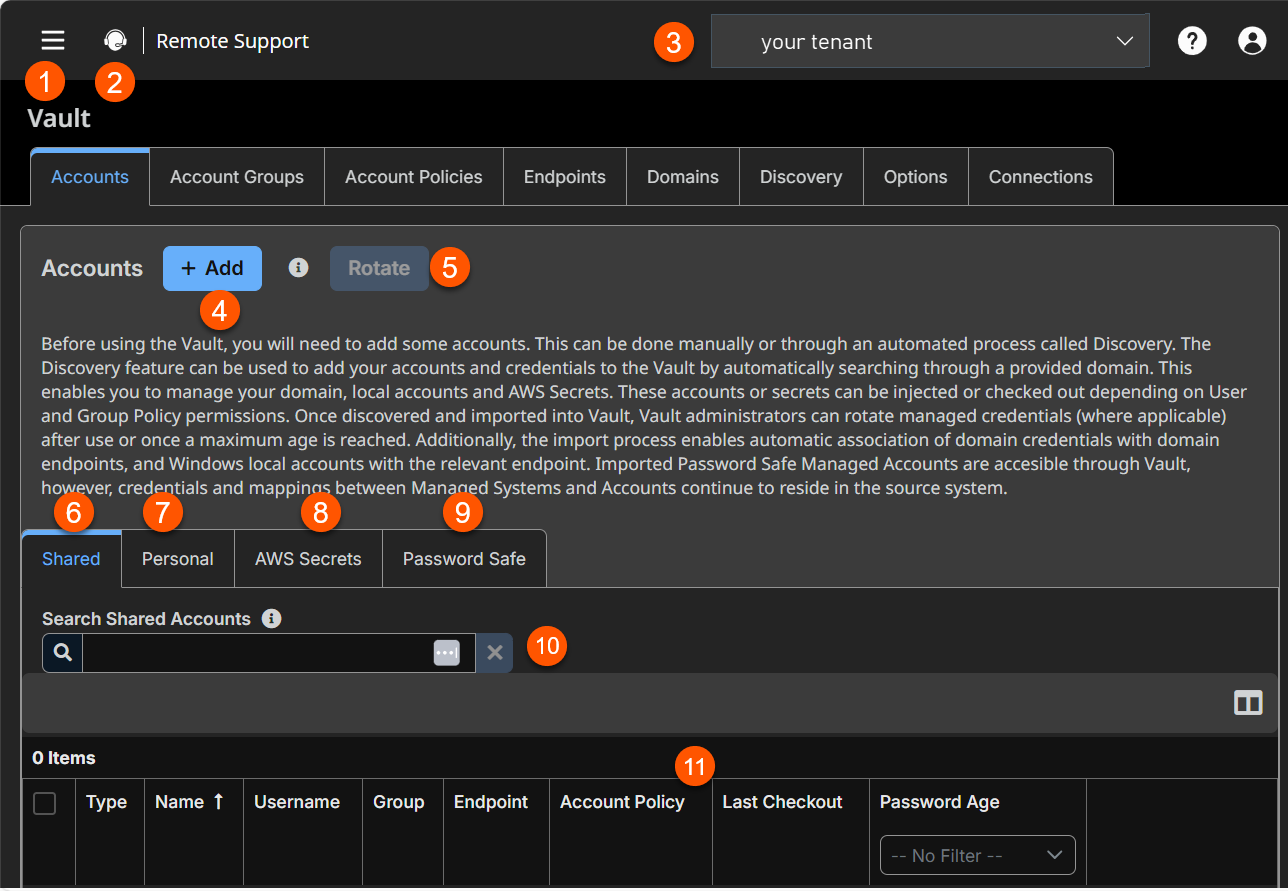The width and height of the screenshot is (1288, 891).
Task: Select the Shared accounts sub-tab
Action: [71, 559]
